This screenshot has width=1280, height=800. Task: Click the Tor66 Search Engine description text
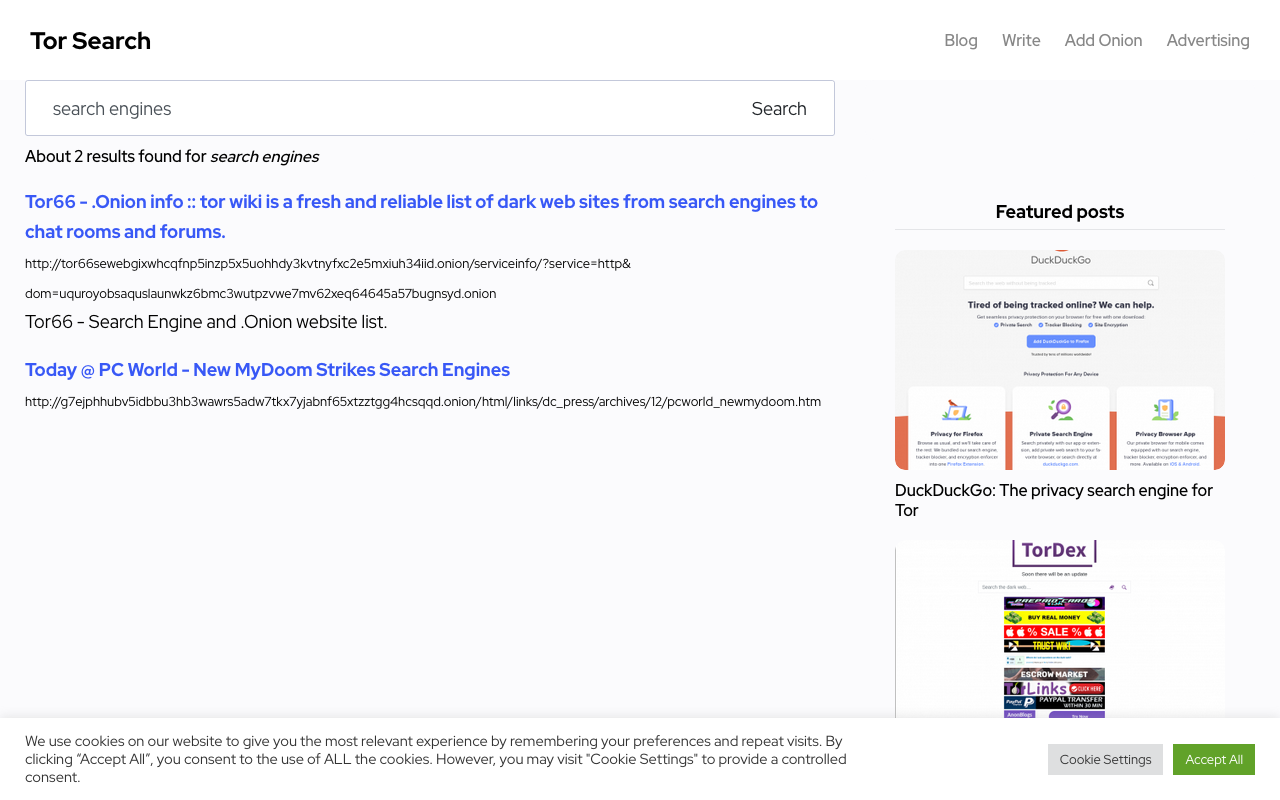[x=206, y=322]
